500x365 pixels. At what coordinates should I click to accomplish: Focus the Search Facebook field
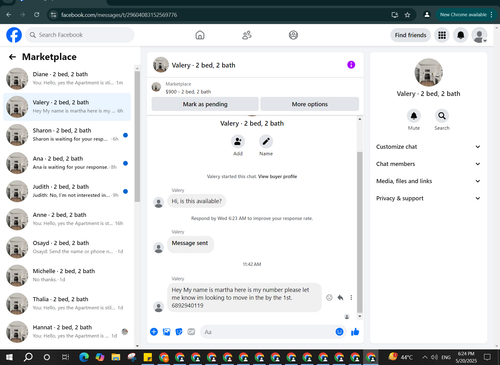(80, 35)
